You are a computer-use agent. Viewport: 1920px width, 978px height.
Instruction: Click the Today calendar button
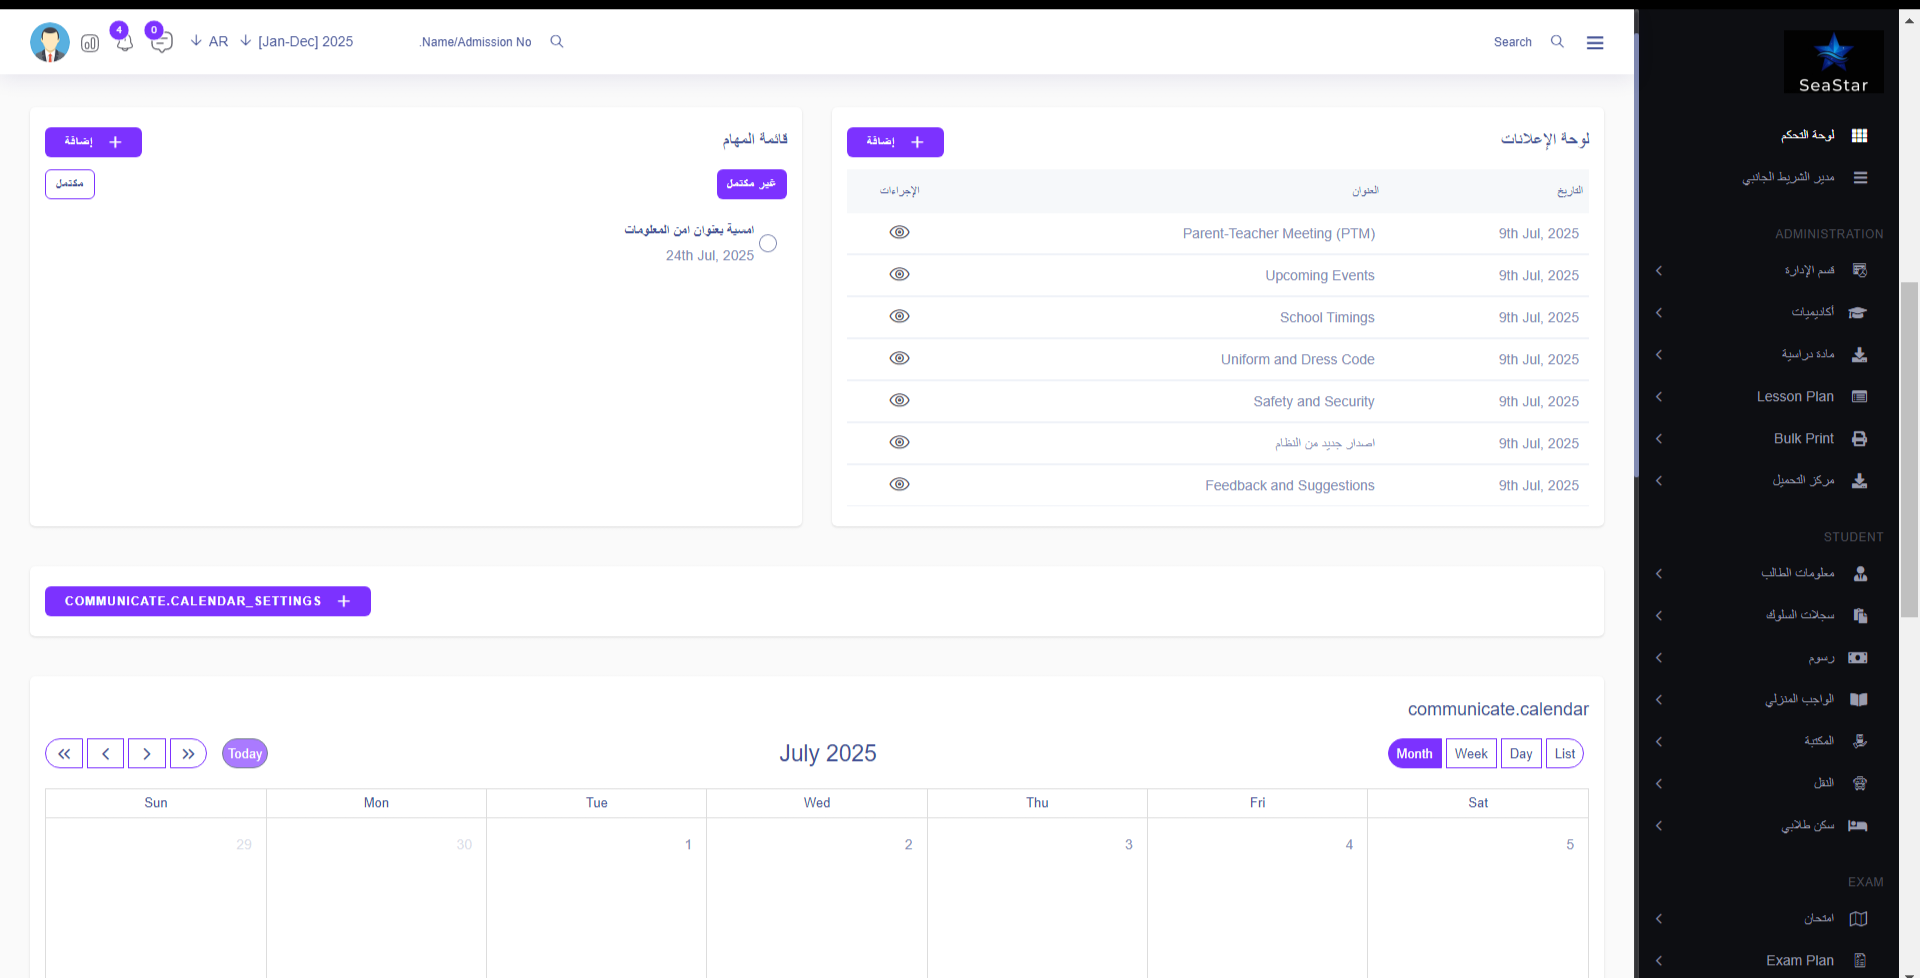pyautogui.click(x=245, y=754)
